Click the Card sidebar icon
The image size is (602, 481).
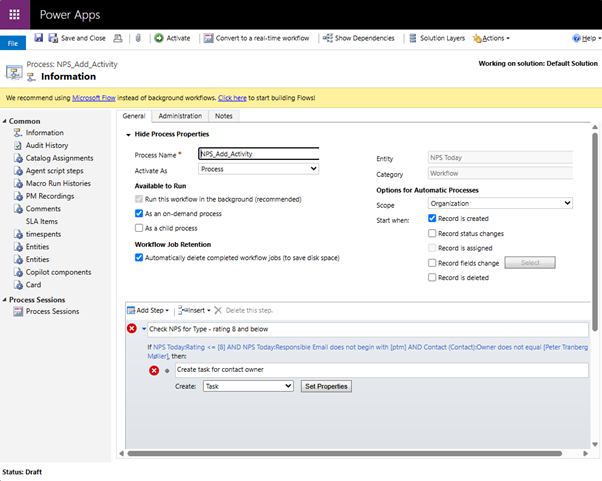point(18,284)
